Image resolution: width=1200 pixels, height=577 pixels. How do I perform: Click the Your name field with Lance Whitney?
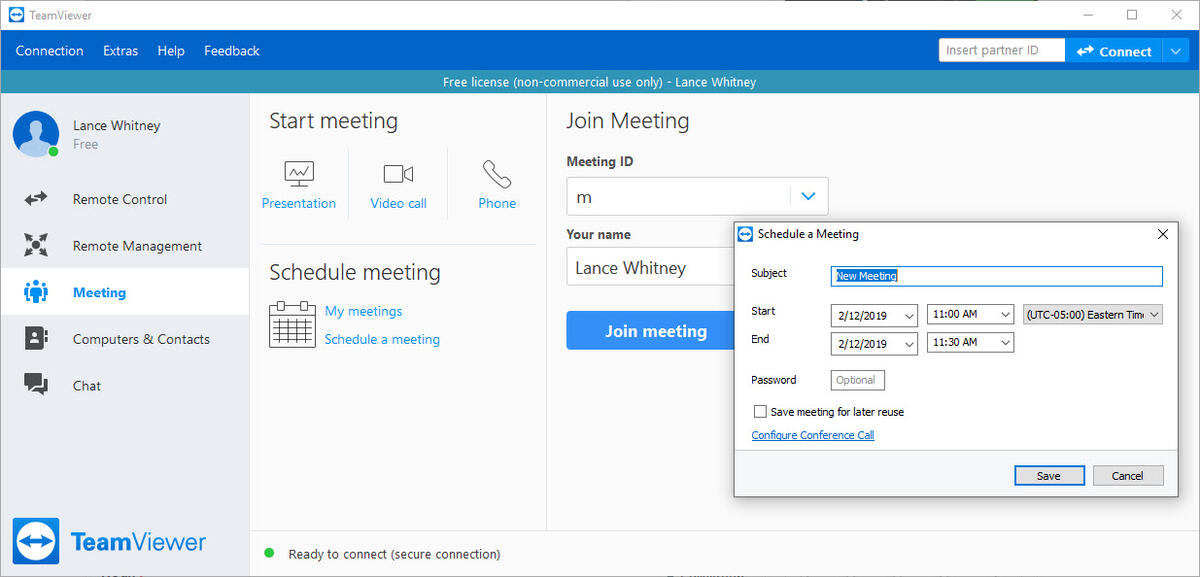pyautogui.click(x=651, y=268)
